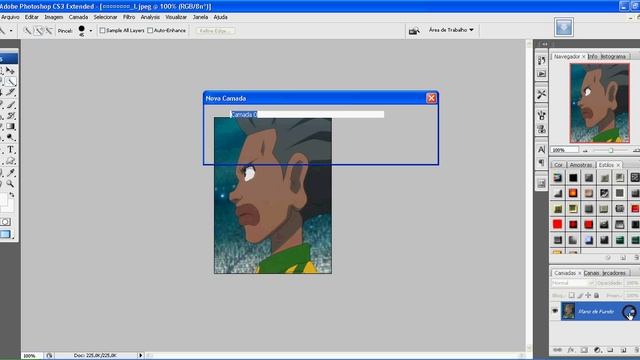Expand the collapsed panel dock arrows
The width and height of the screenshot is (640, 360).
544,44
